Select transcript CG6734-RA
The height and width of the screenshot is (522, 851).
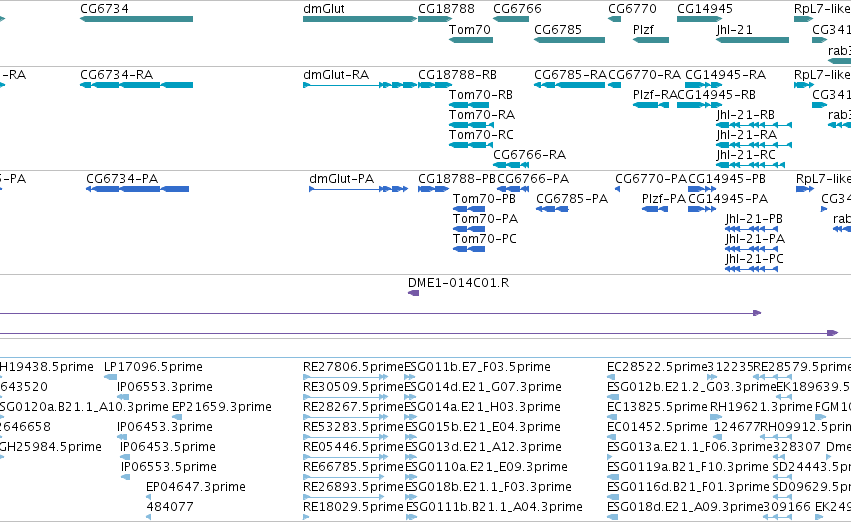tap(117, 75)
